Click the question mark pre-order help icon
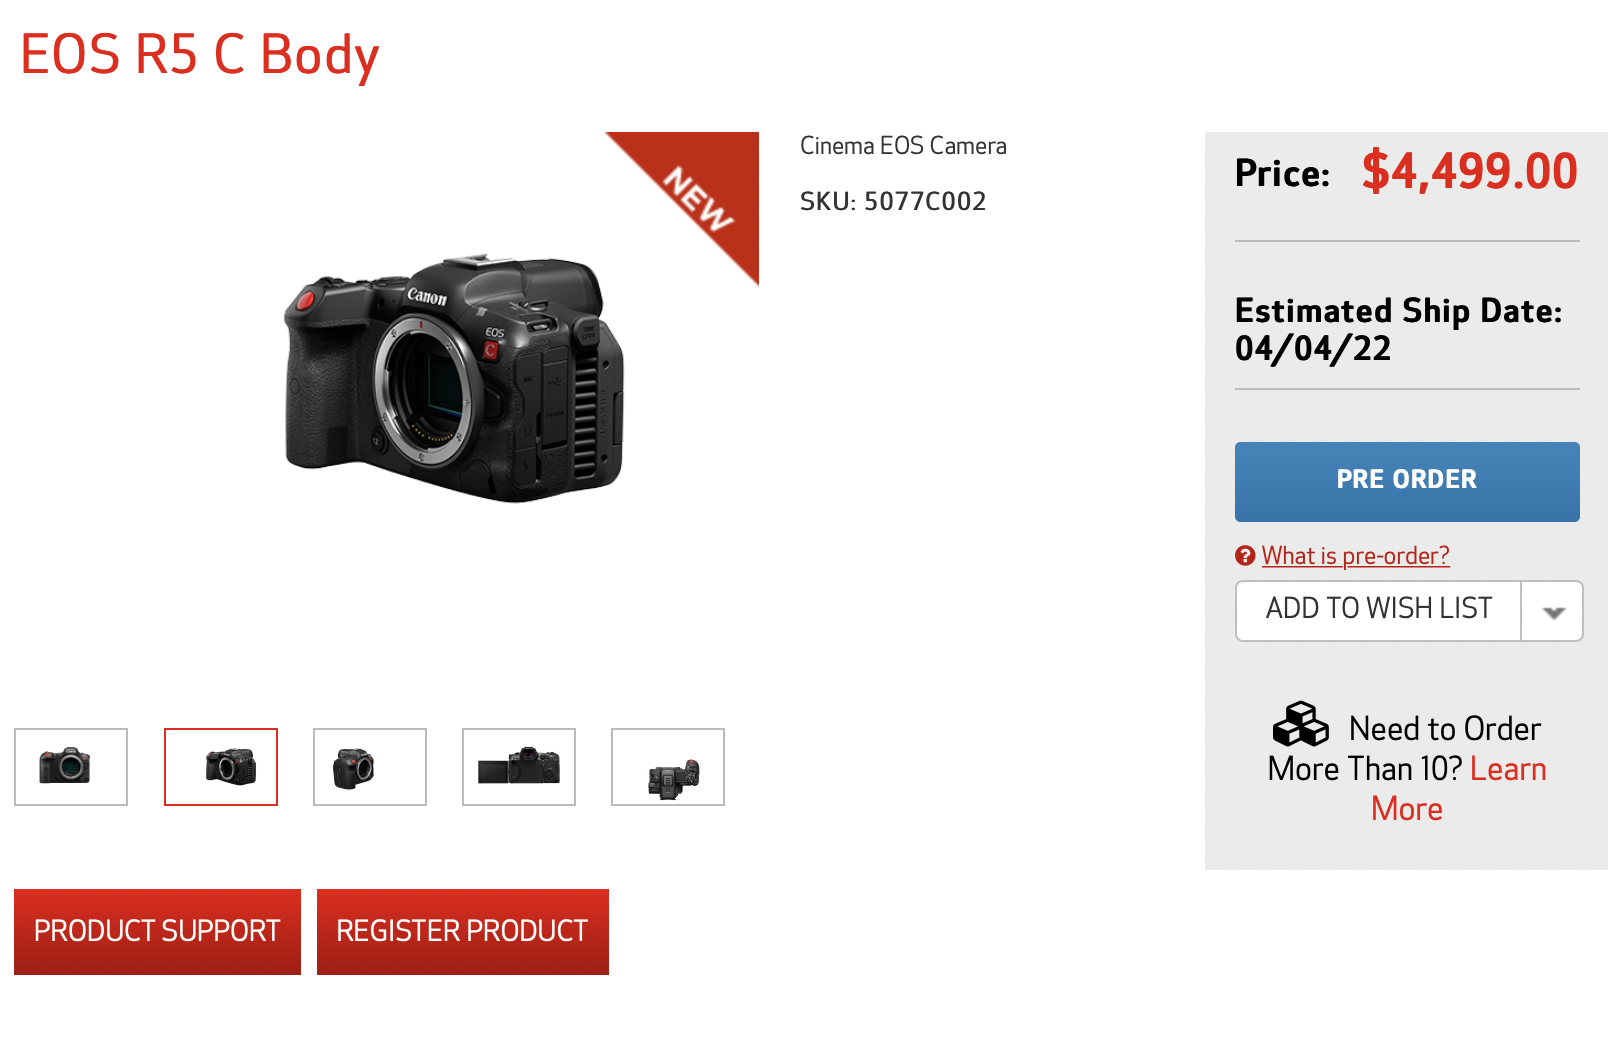 click(1245, 556)
